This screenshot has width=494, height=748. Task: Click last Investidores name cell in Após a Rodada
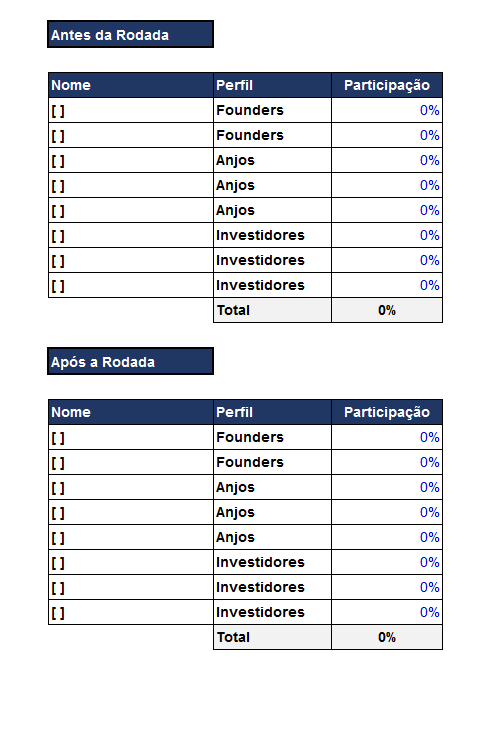[x=131, y=612]
